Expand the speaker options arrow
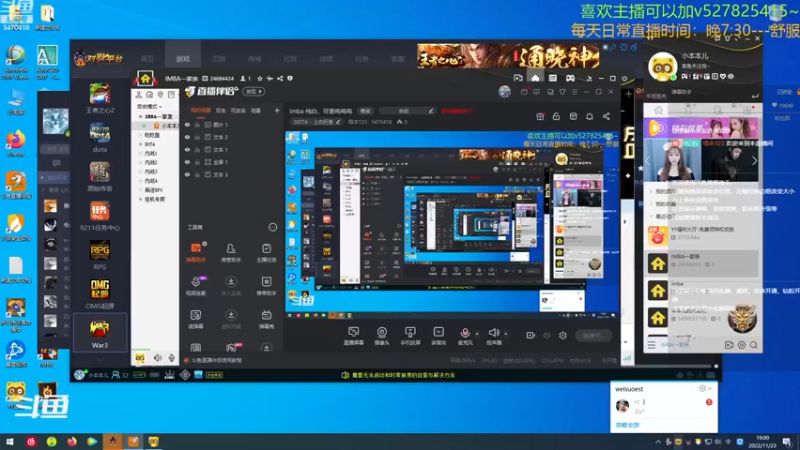The width and height of the screenshot is (800, 450). pos(506,334)
